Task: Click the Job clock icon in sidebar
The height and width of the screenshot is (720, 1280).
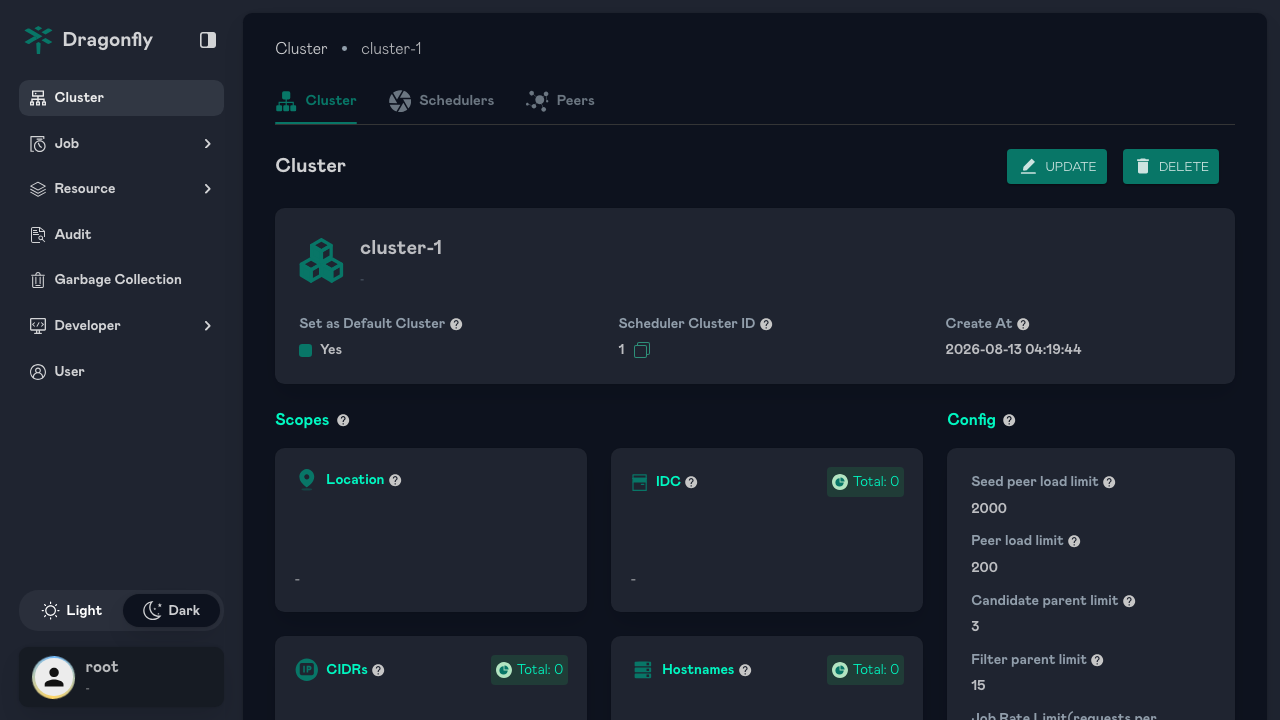Action: click(38, 144)
